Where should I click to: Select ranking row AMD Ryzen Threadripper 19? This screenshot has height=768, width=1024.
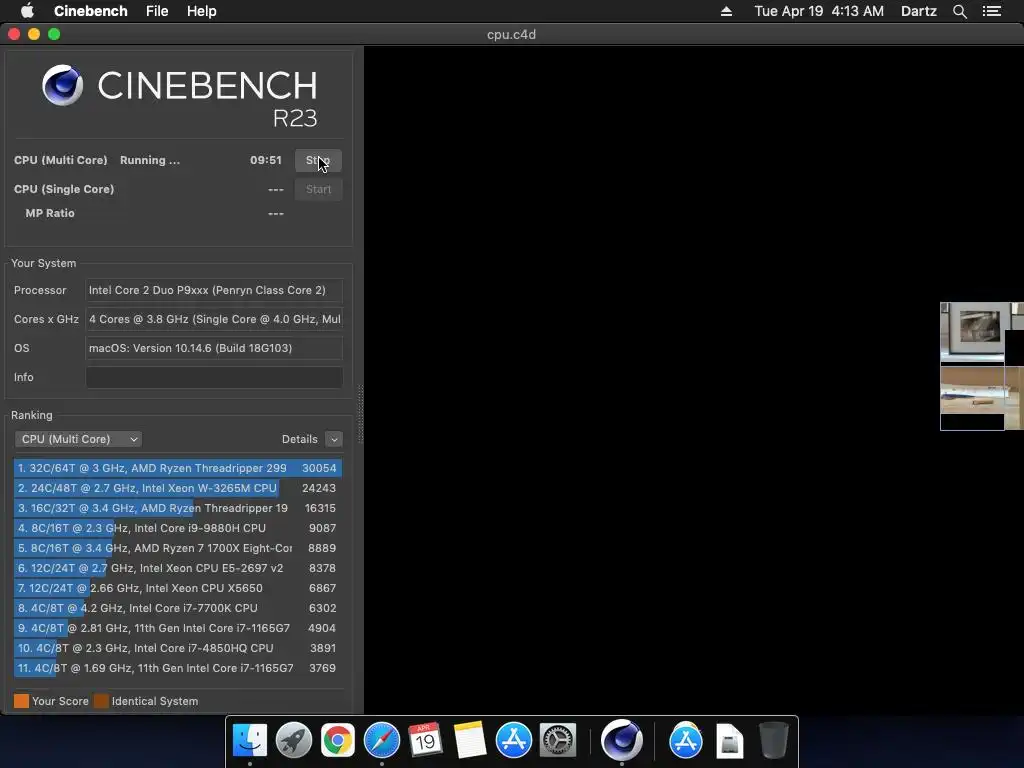tap(177, 508)
